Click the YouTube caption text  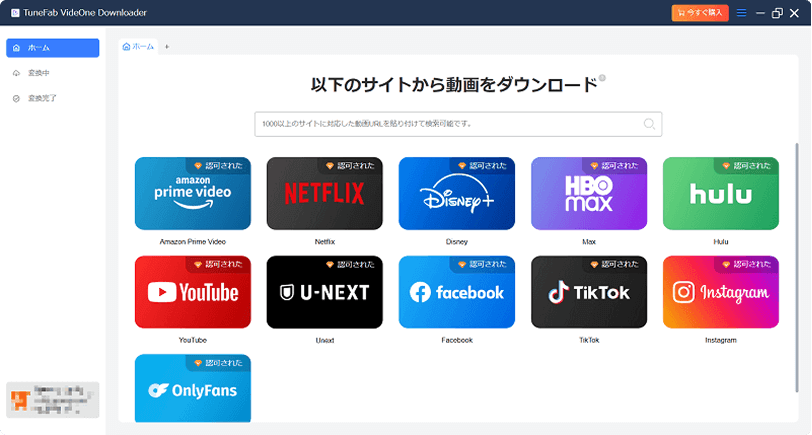pyautogui.click(x=193, y=340)
